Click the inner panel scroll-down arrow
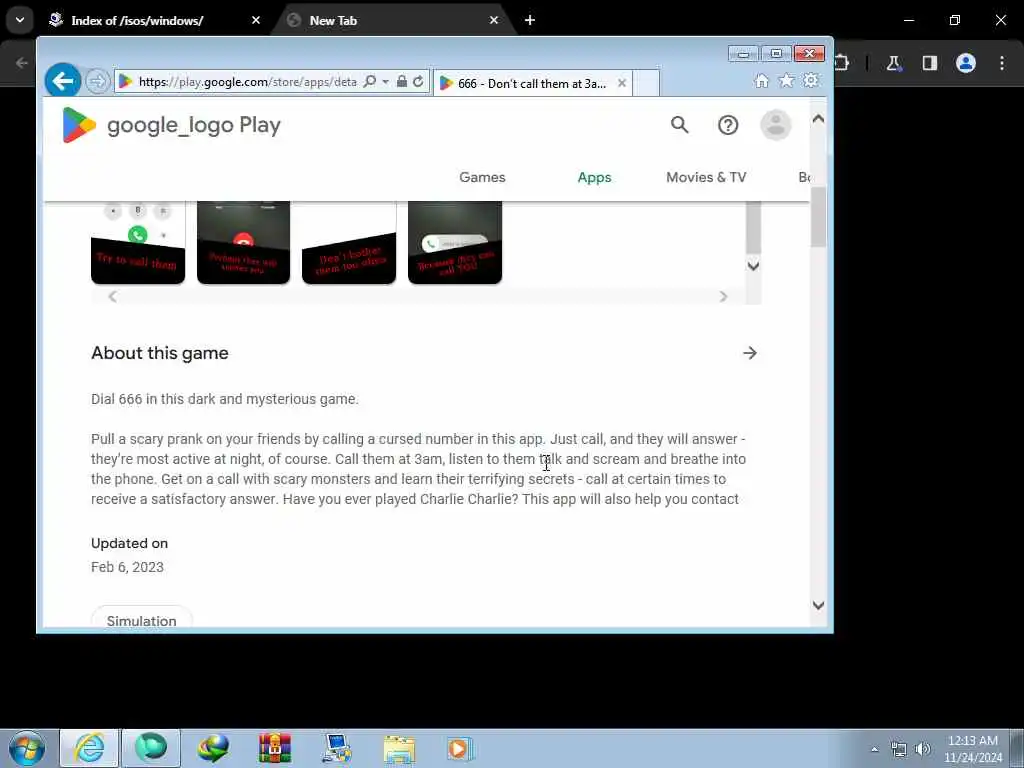 click(x=753, y=266)
